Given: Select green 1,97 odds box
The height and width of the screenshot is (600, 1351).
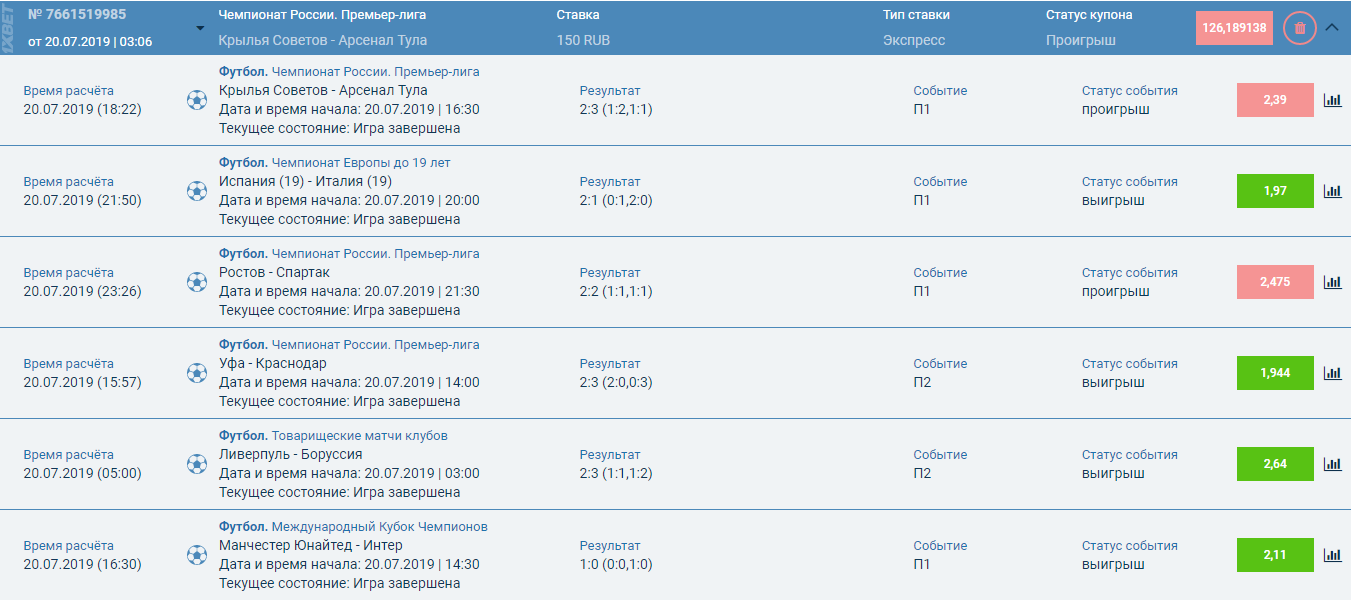Looking at the screenshot, I should click(1275, 191).
